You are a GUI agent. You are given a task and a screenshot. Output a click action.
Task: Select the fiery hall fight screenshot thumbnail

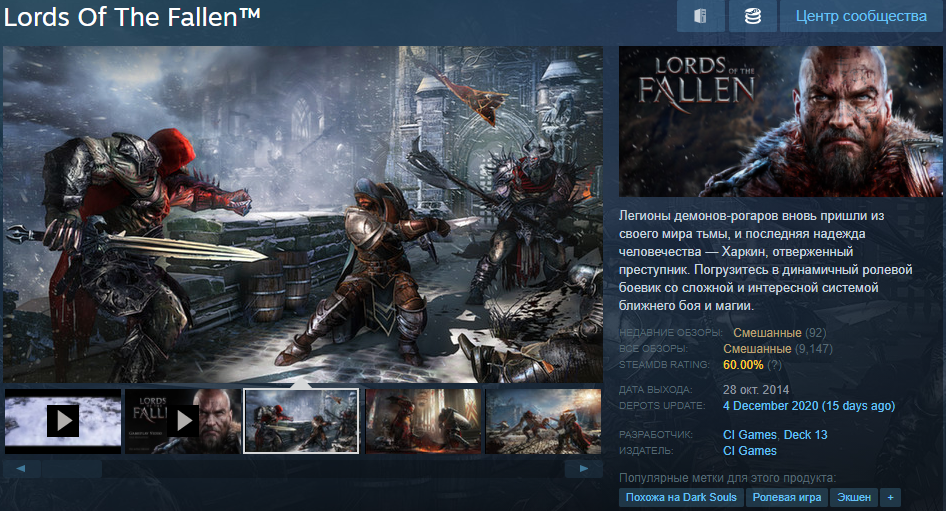(424, 421)
